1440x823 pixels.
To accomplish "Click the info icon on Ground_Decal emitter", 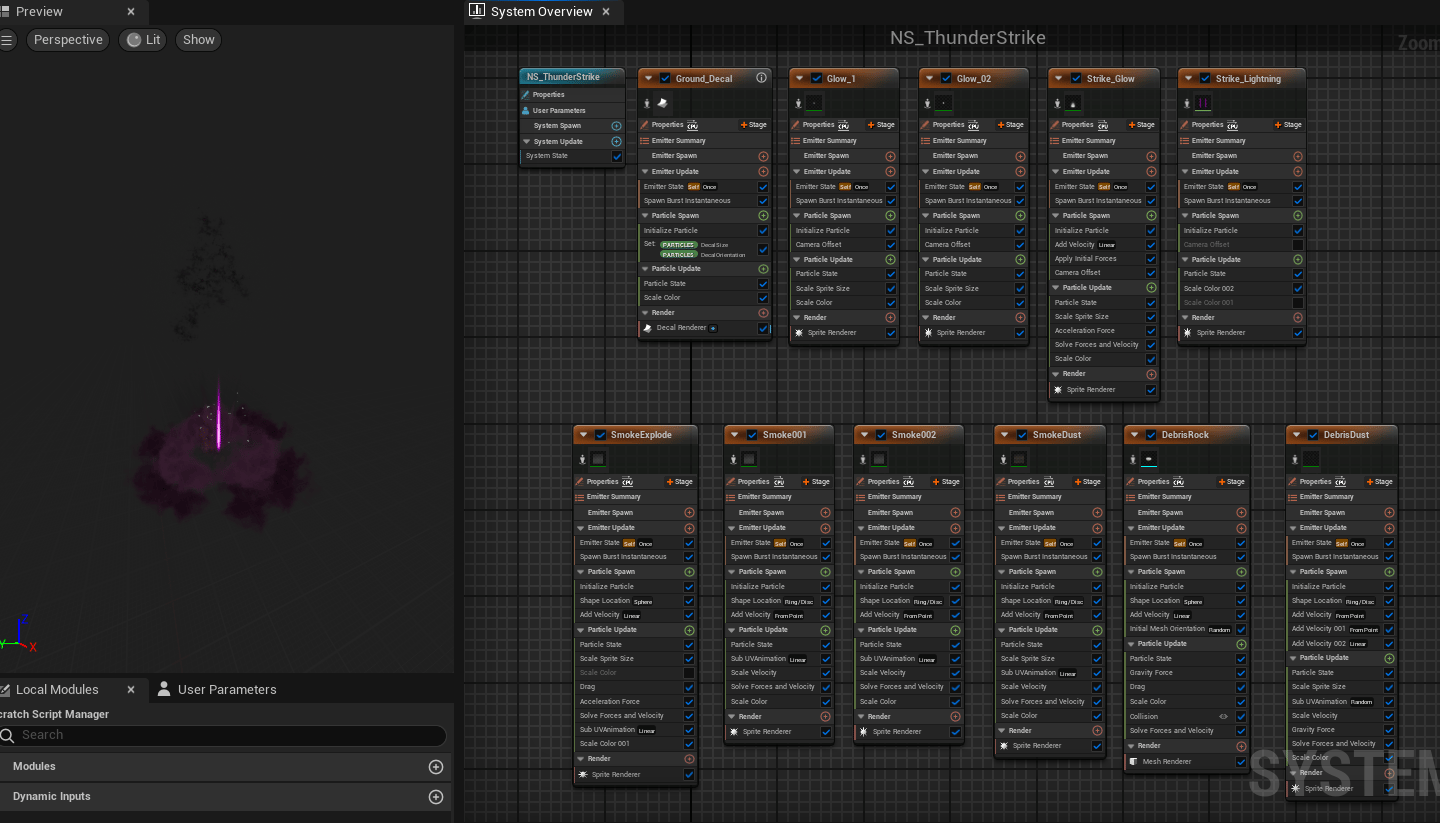I will [761, 78].
